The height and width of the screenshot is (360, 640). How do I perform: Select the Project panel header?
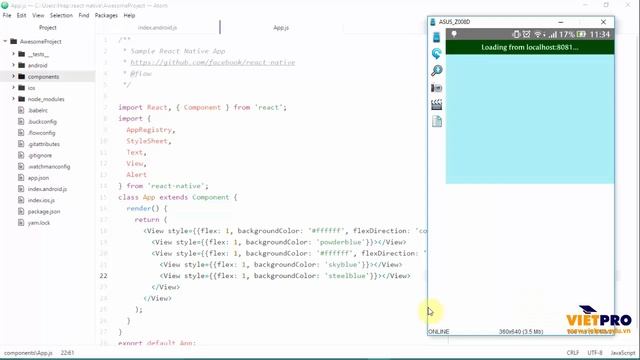[47, 28]
